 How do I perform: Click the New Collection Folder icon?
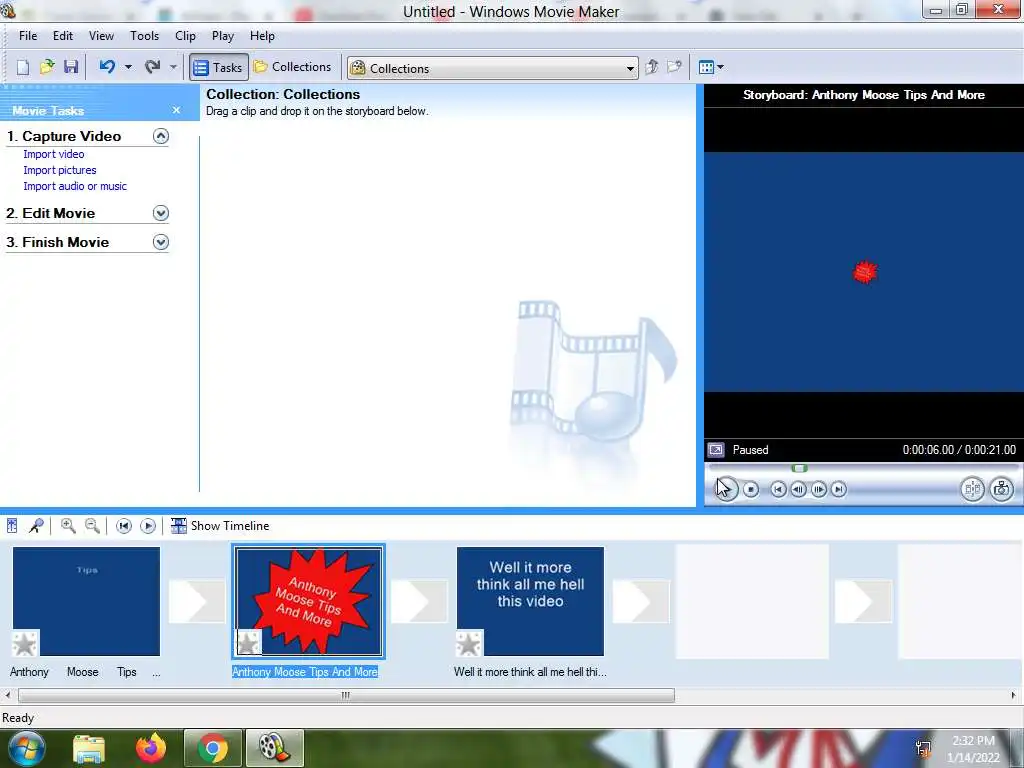pyautogui.click(x=674, y=67)
